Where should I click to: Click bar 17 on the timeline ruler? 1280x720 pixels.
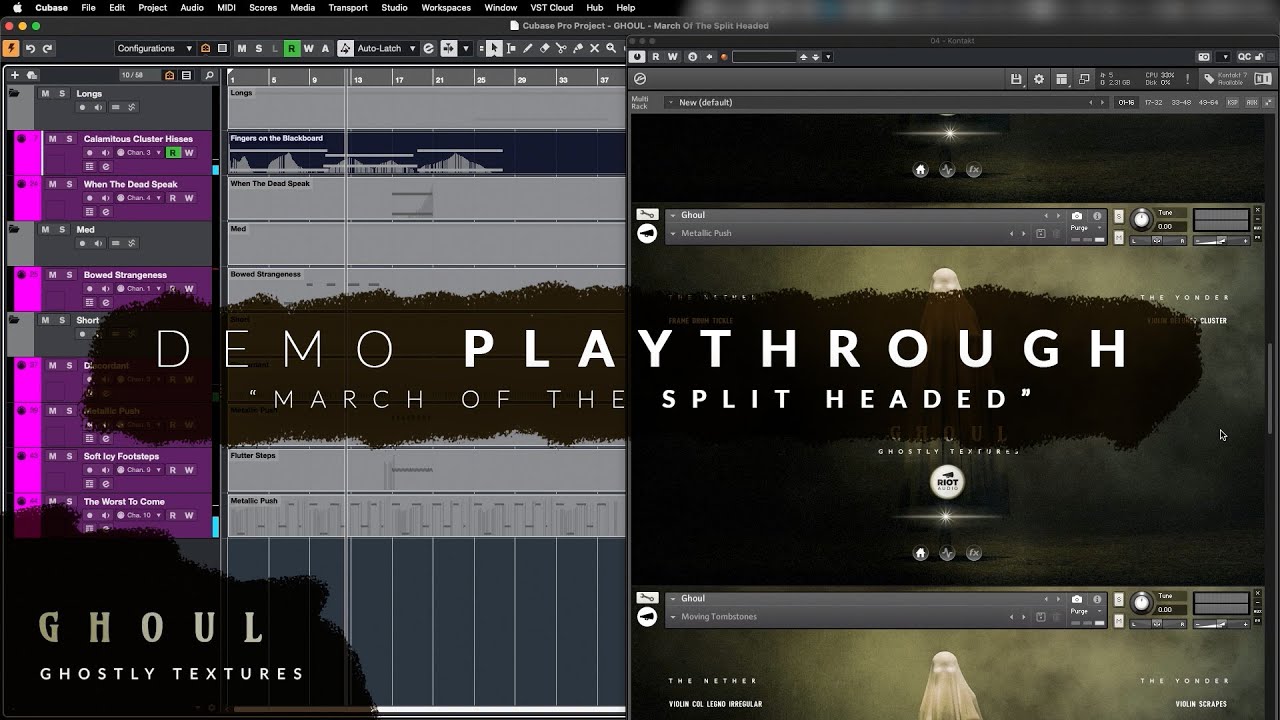tap(398, 79)
